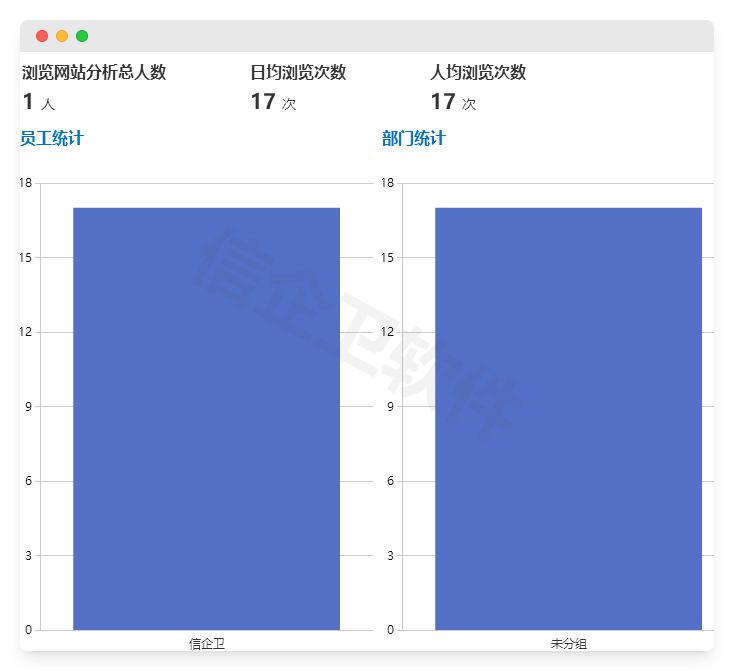This screenshot has height=671, width=734.
Task: Click the yellow minimize window button
Action: pyautogui.click(x=62, y=36)
